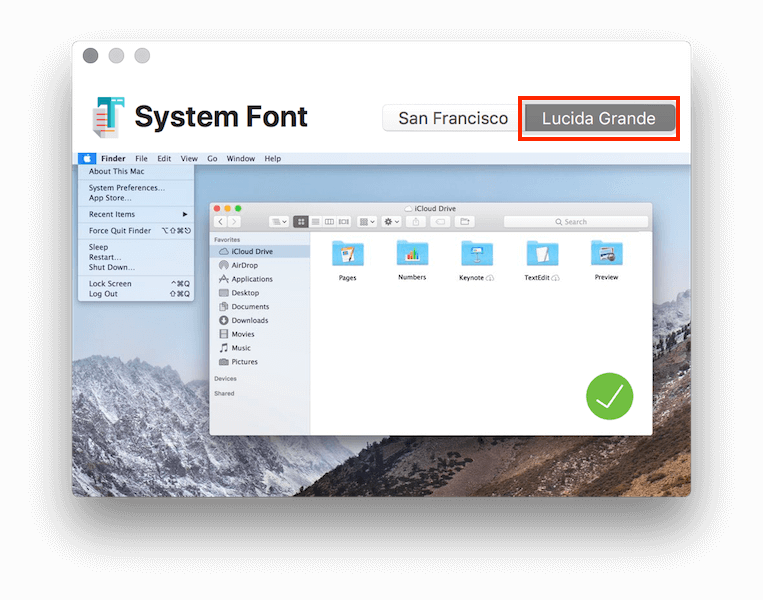This screenshot has height=600, width=763.
Task: Select Movies in the sidebar
Action: [260, 334]
